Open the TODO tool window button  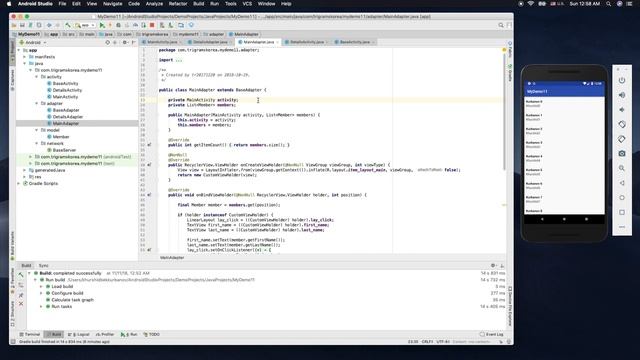coord(151,334)
